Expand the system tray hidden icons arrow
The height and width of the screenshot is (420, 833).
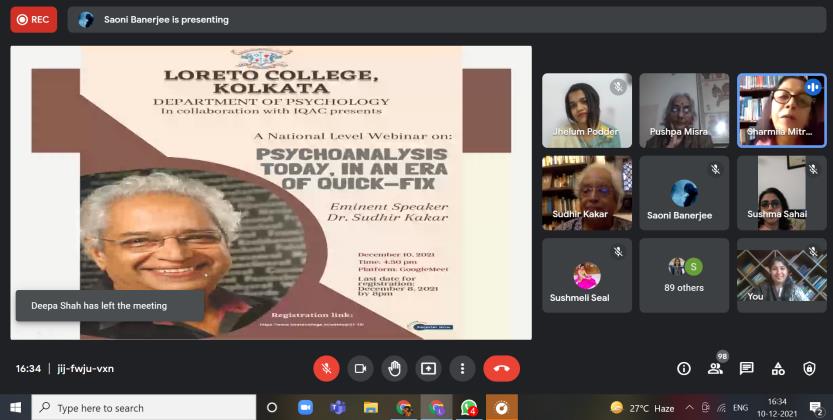pos(688,408)
